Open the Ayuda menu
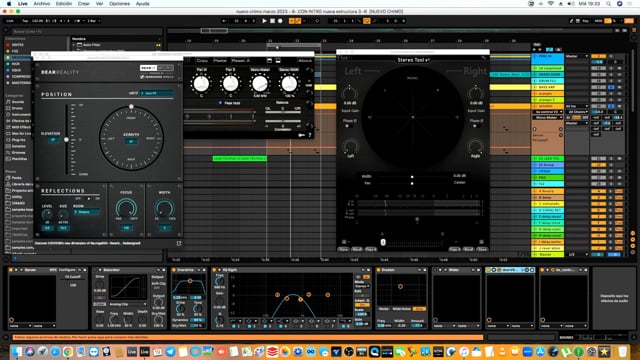The width and height of the screenshot is (640, 360). pos(142,4)
